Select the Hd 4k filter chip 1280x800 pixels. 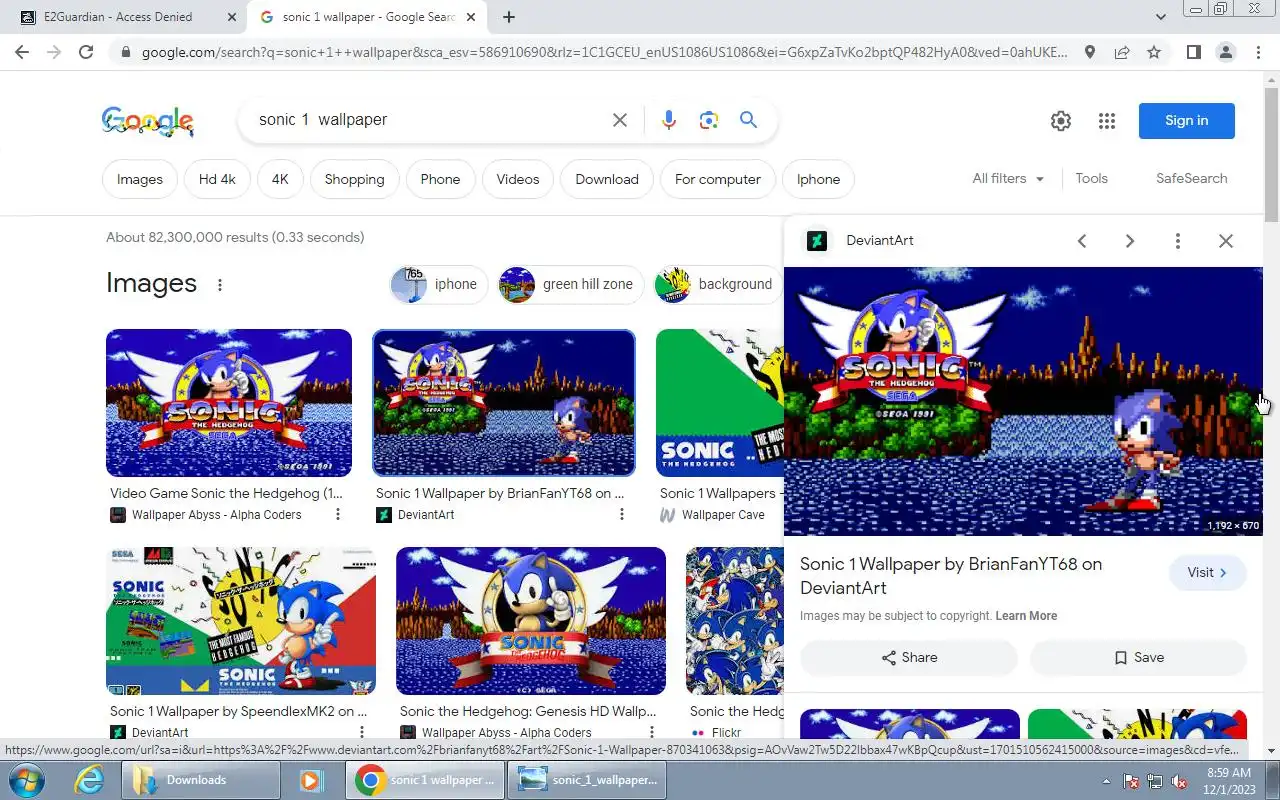coord(217,179)
